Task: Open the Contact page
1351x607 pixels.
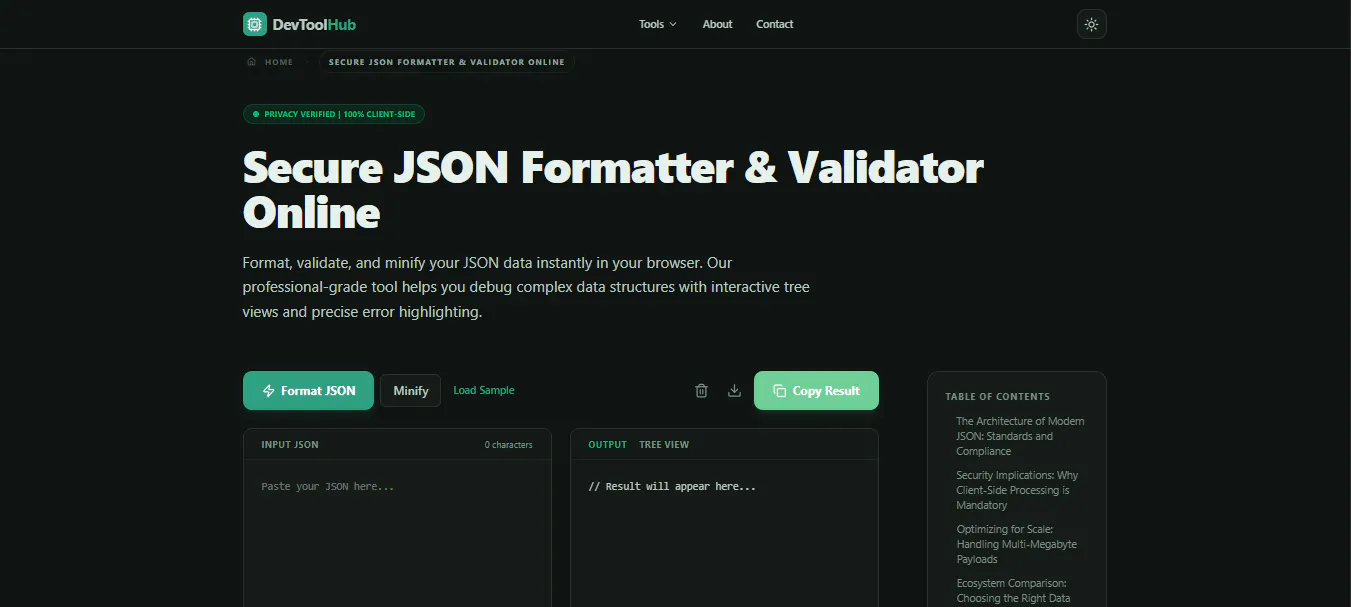Action: click(775, 24)
